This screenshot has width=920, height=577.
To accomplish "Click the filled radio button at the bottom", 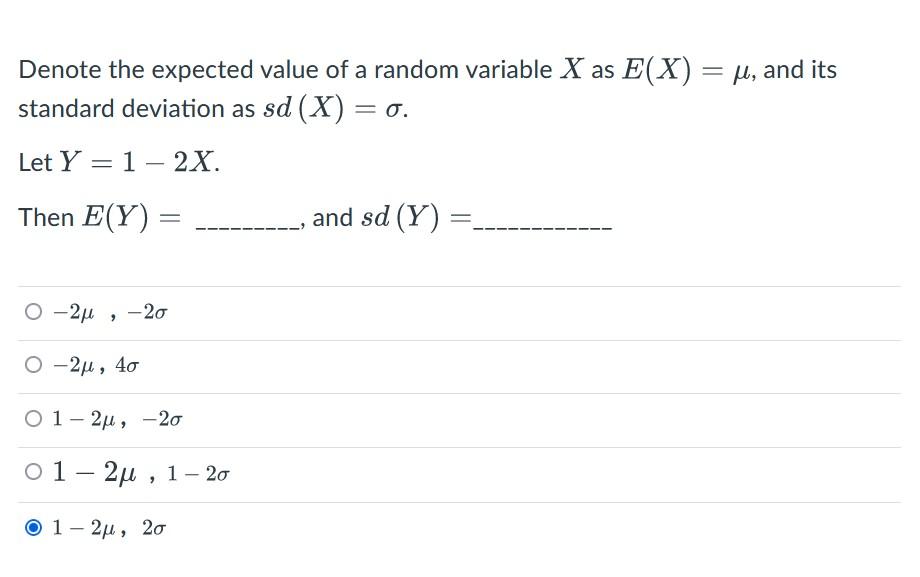I will click(32, 526).
